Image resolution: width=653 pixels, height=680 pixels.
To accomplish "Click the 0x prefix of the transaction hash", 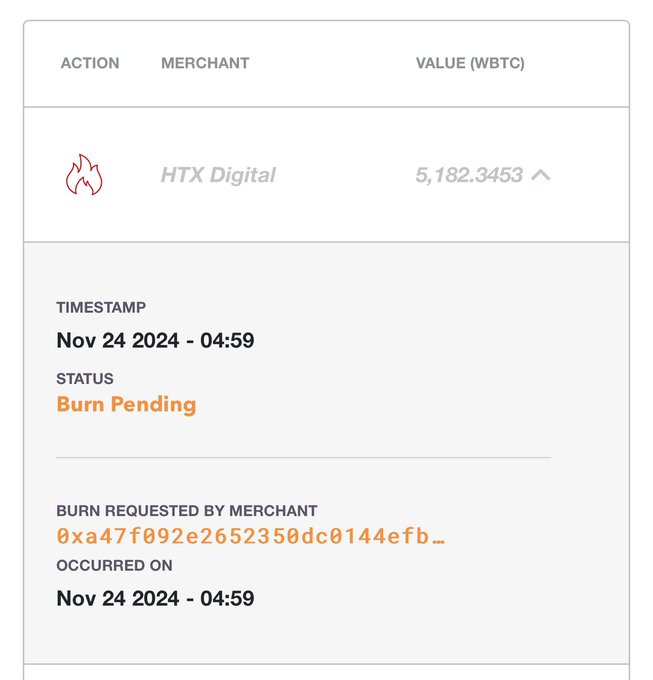I will click(x=70, y=536).
